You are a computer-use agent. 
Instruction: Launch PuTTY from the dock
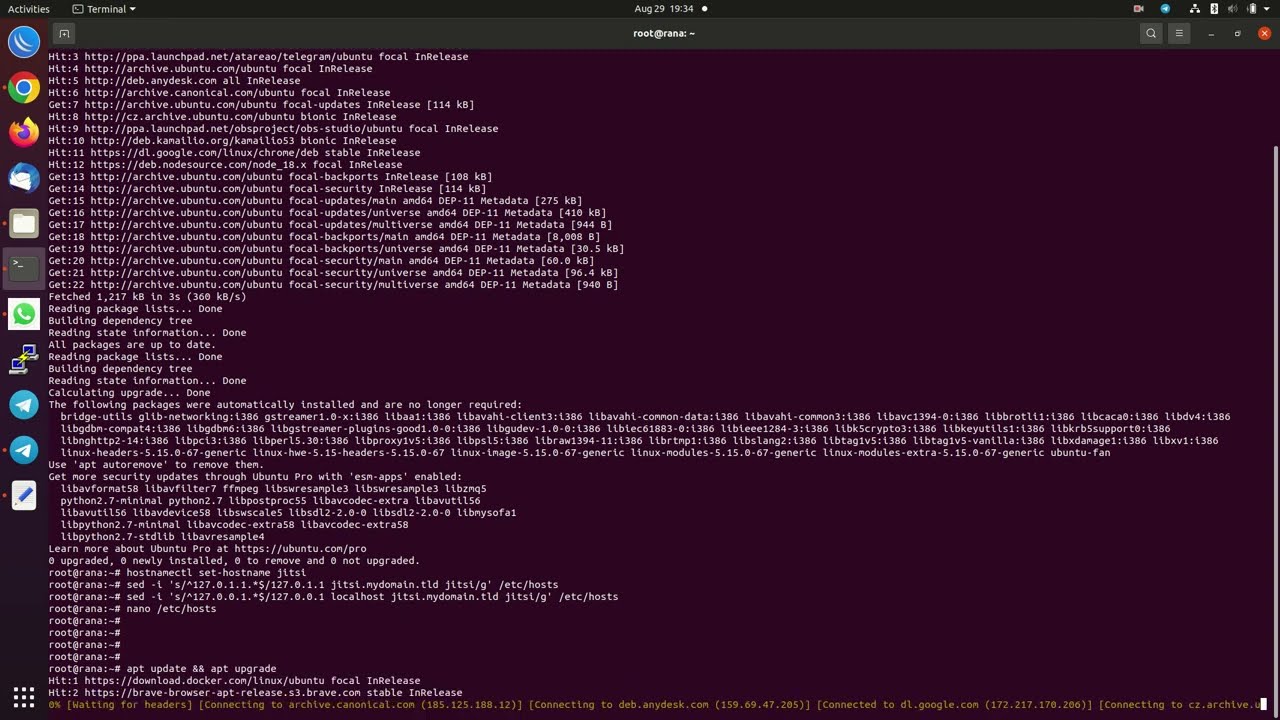pyautogui.click(x=24, y=359)
